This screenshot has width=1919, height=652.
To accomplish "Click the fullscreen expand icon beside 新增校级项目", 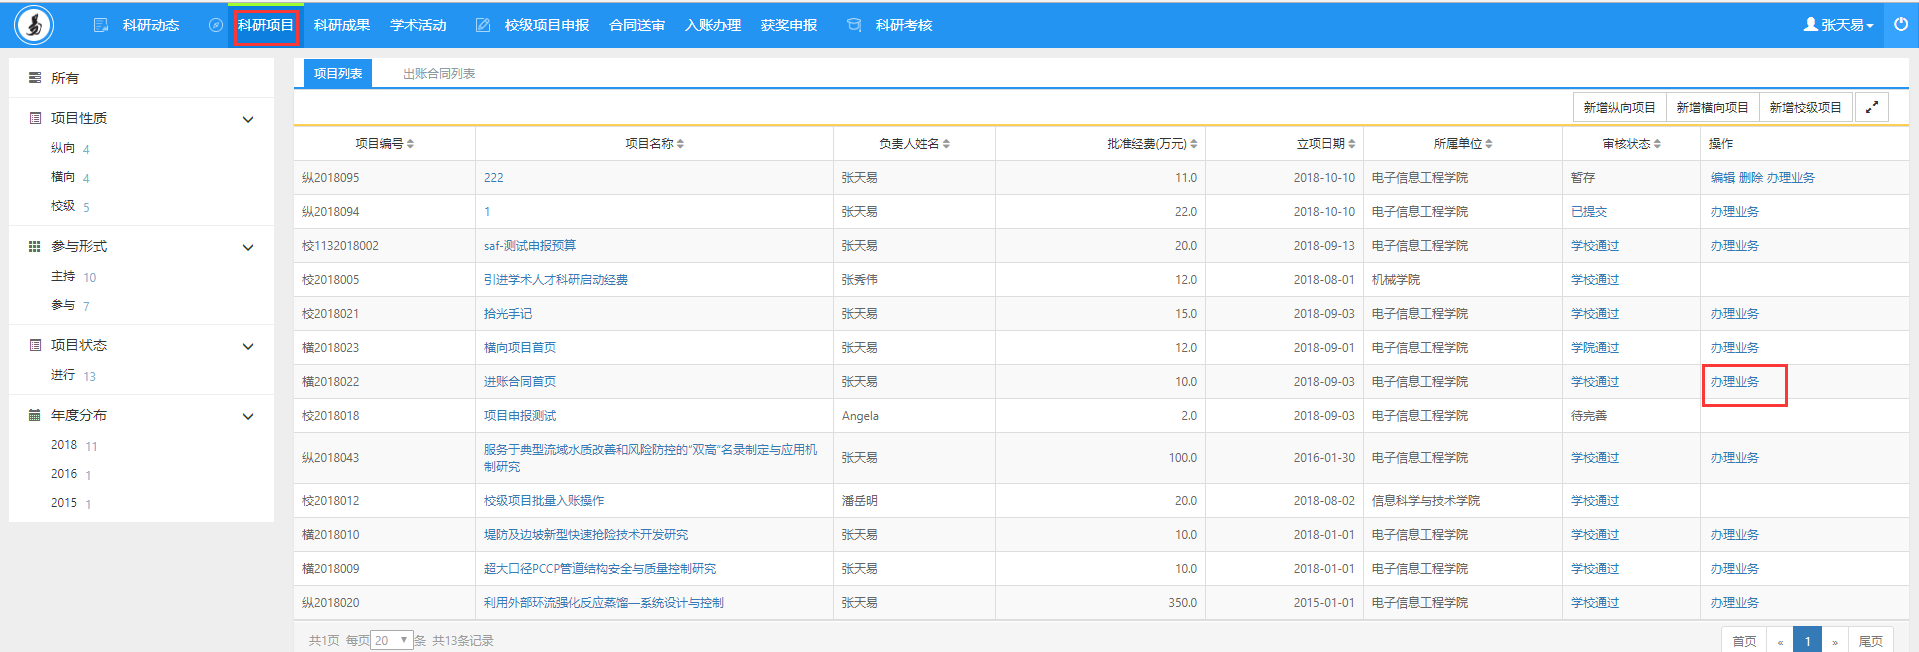I will point(1871,107).
